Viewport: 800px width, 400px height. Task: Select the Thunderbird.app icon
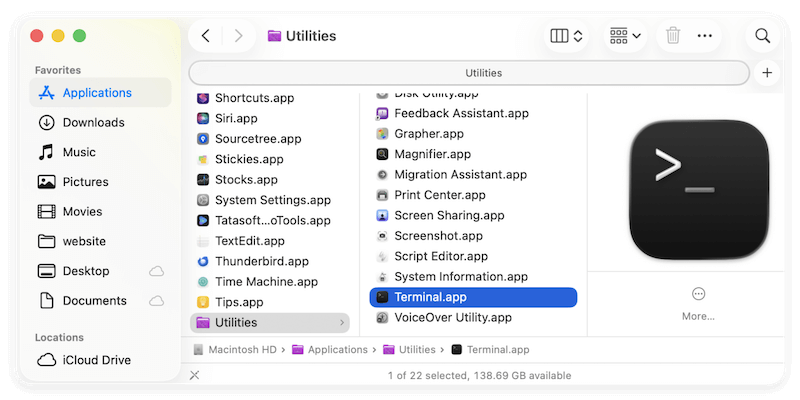(x=203, y=261)
